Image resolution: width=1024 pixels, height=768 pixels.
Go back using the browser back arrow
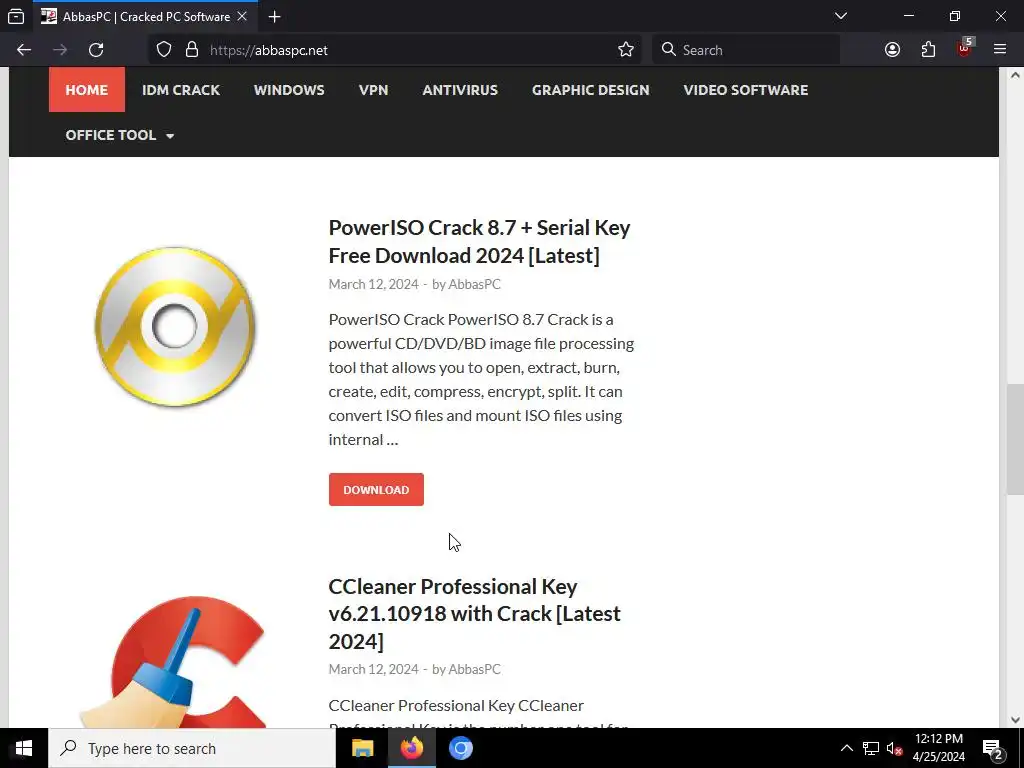(x=24, y=50)
